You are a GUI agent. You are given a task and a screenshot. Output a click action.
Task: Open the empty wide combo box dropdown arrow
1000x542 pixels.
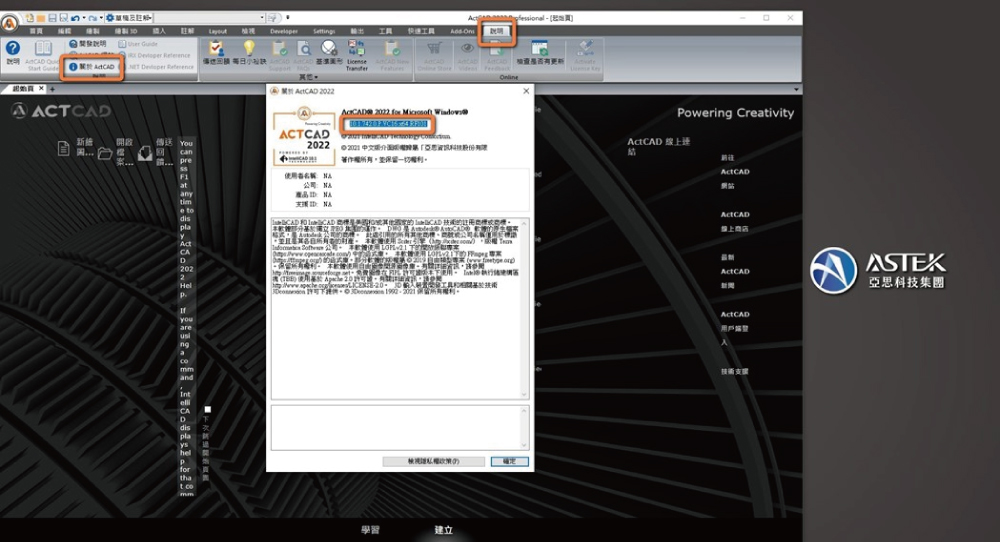coord(261,18)
